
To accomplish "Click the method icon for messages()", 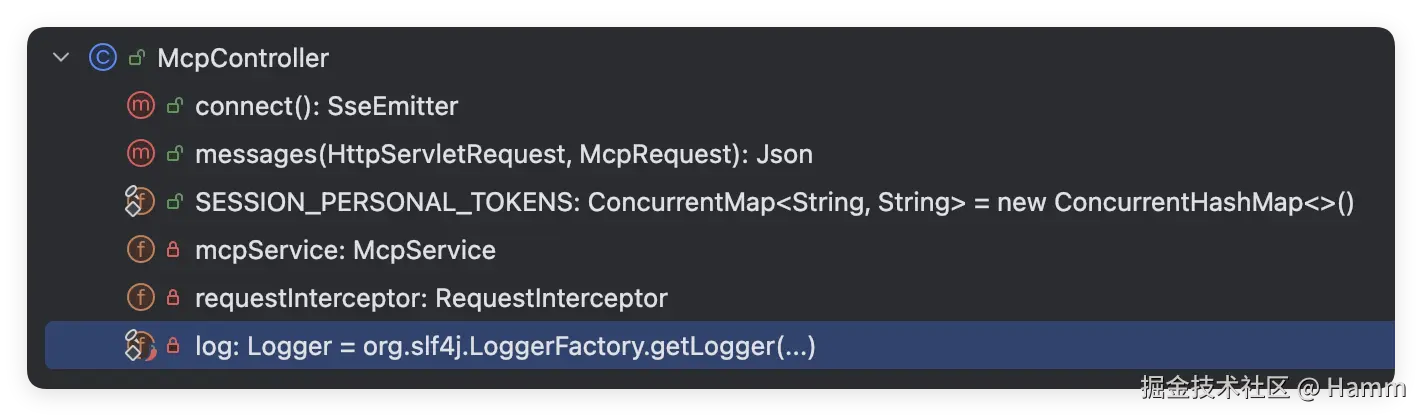I will 141,153.
